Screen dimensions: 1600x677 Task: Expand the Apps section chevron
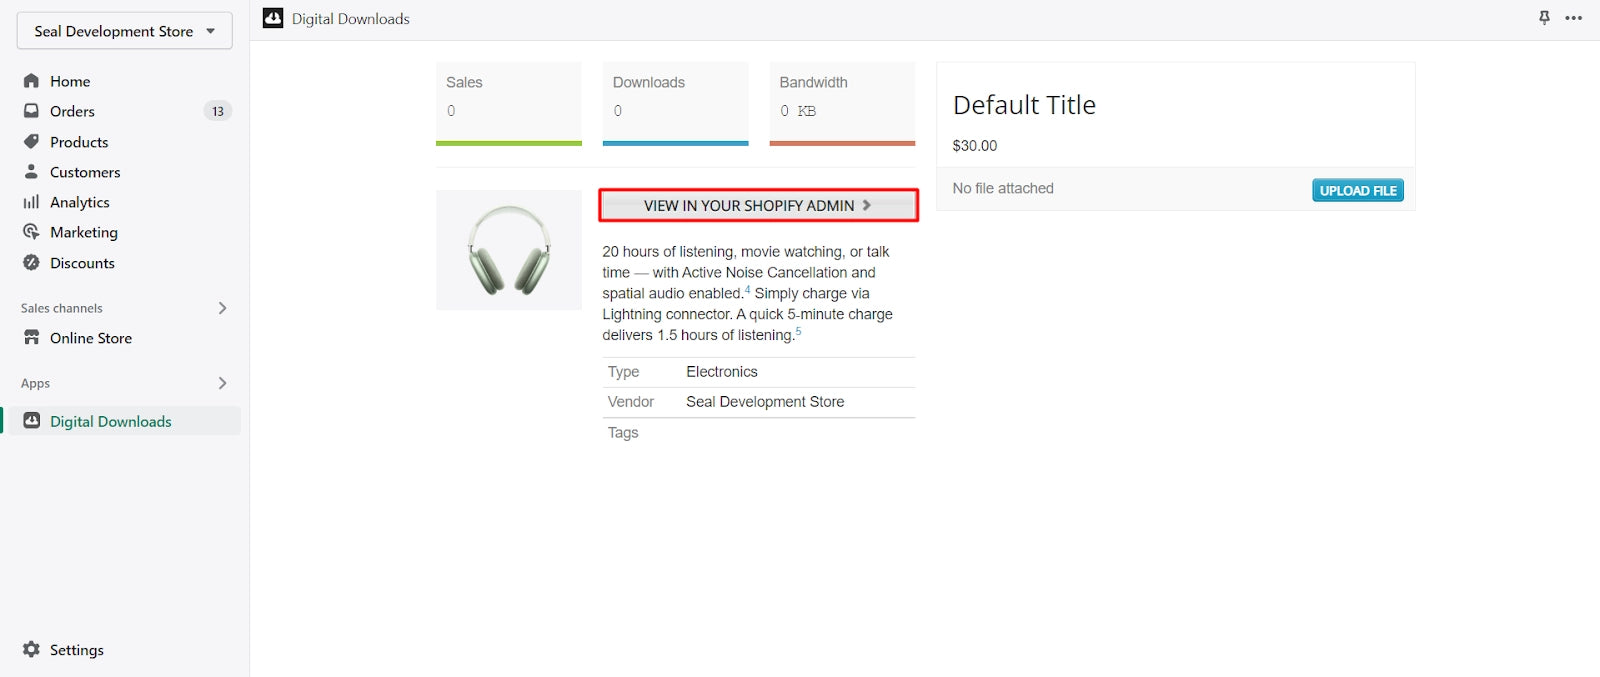(222, 383)
